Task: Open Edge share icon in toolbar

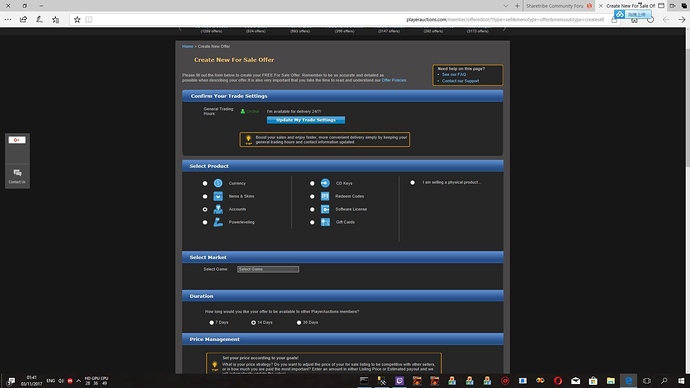Action: pos(23,19)
